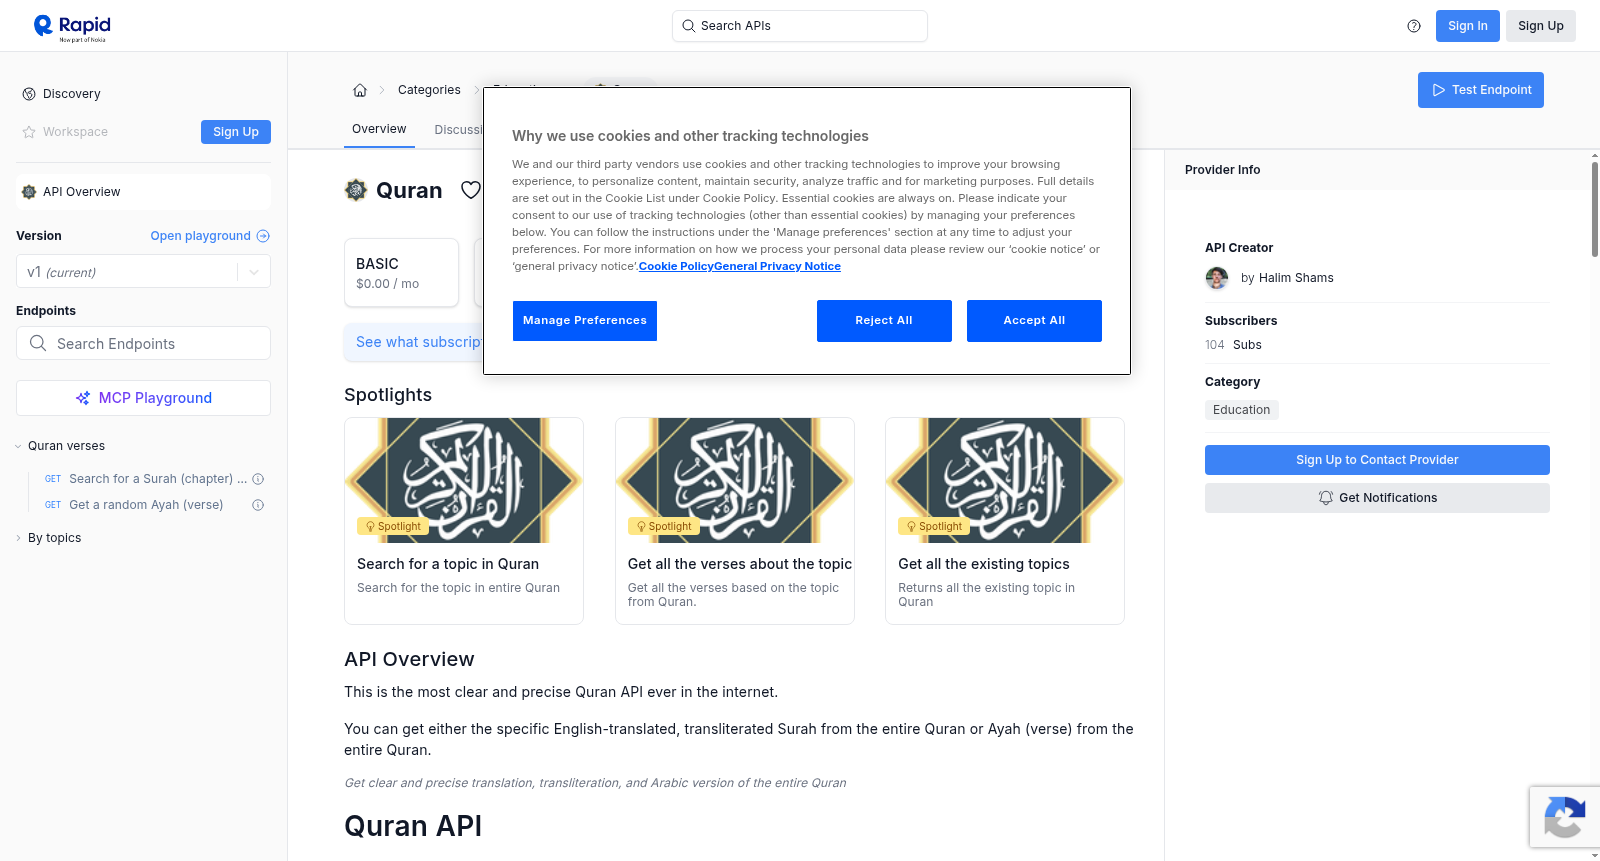Viewport: 1600px width, 861px height.
Task: Click the open playground arrow icon
Action: [x=263, y=236]
